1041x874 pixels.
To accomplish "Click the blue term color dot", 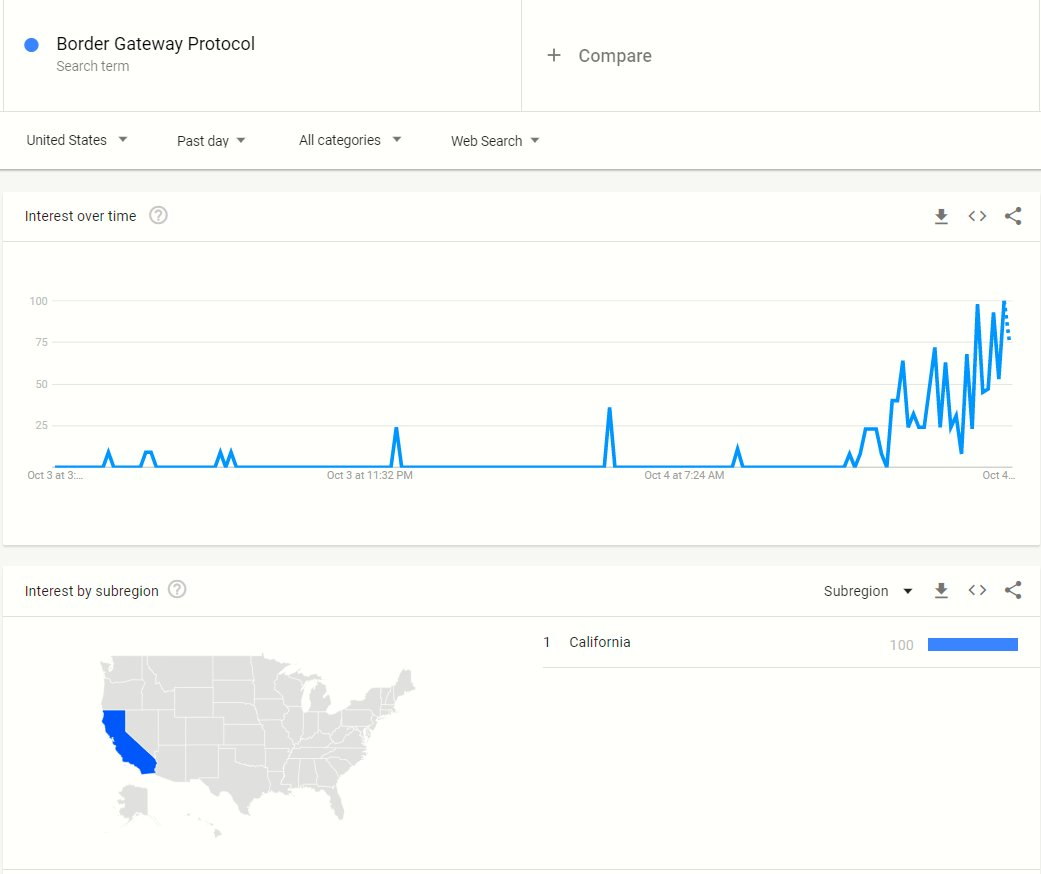I will tap(31, 44).
